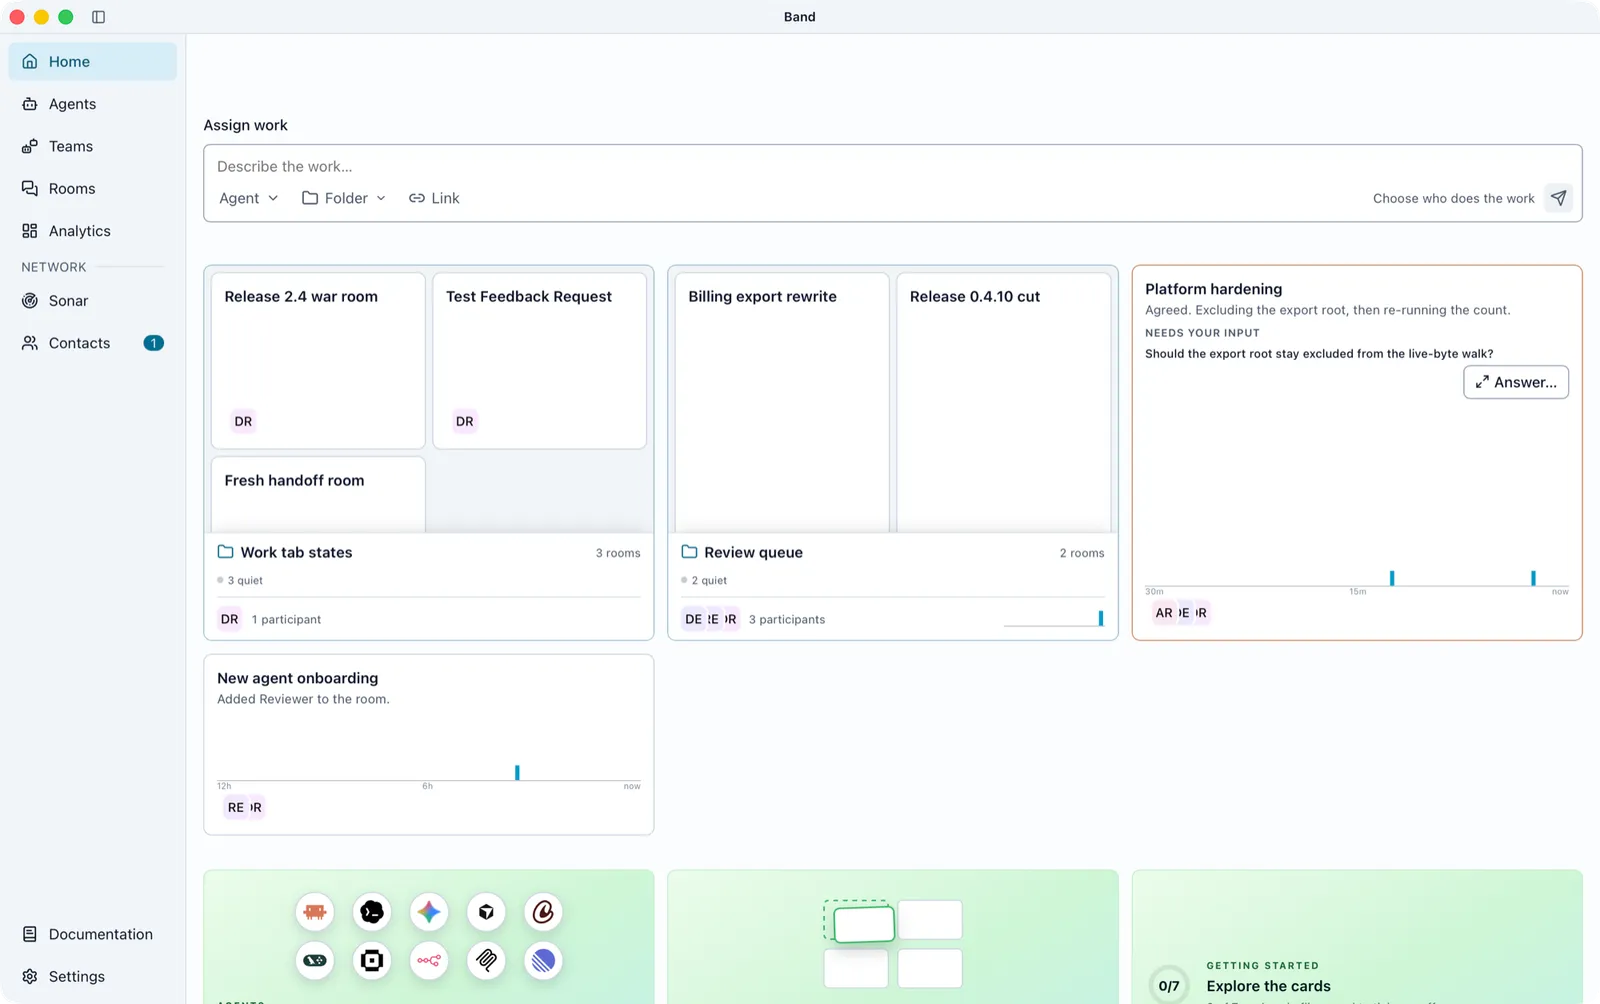Viewport: 1600px width, 1004px height.
Task: Open the Folder dropdown in Assign work
Action: [344, 198]
